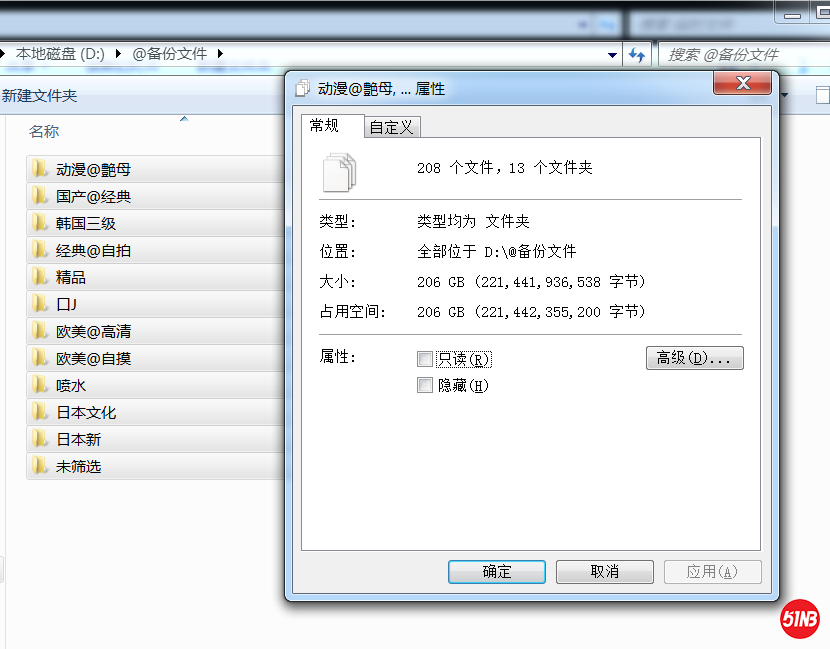Click the refresh arrows icon beside address bar
The height and width of the screenshot is (649, 830).
tap(637, 55)
